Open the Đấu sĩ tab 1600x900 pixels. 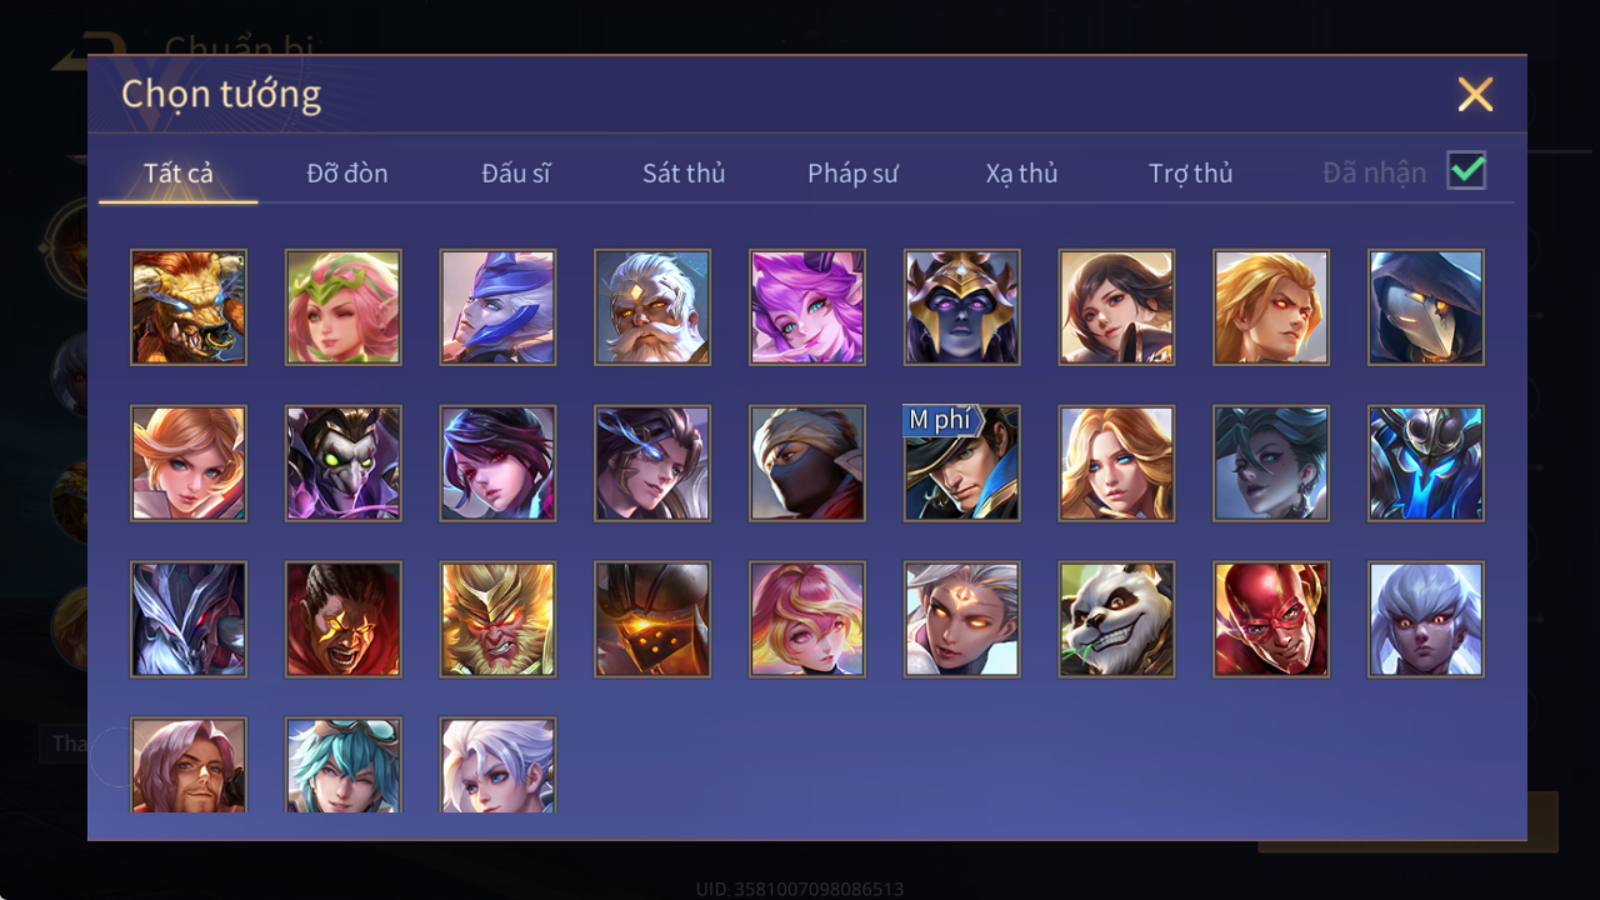point(515,173)
